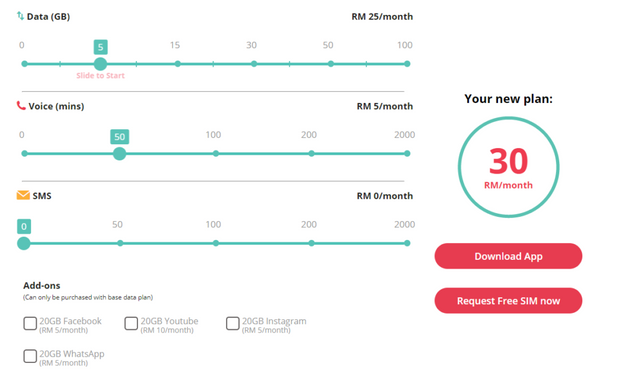Click the Data slider handle at 5
This screenshot has height=374, width=640.
(x=100, y=64)
